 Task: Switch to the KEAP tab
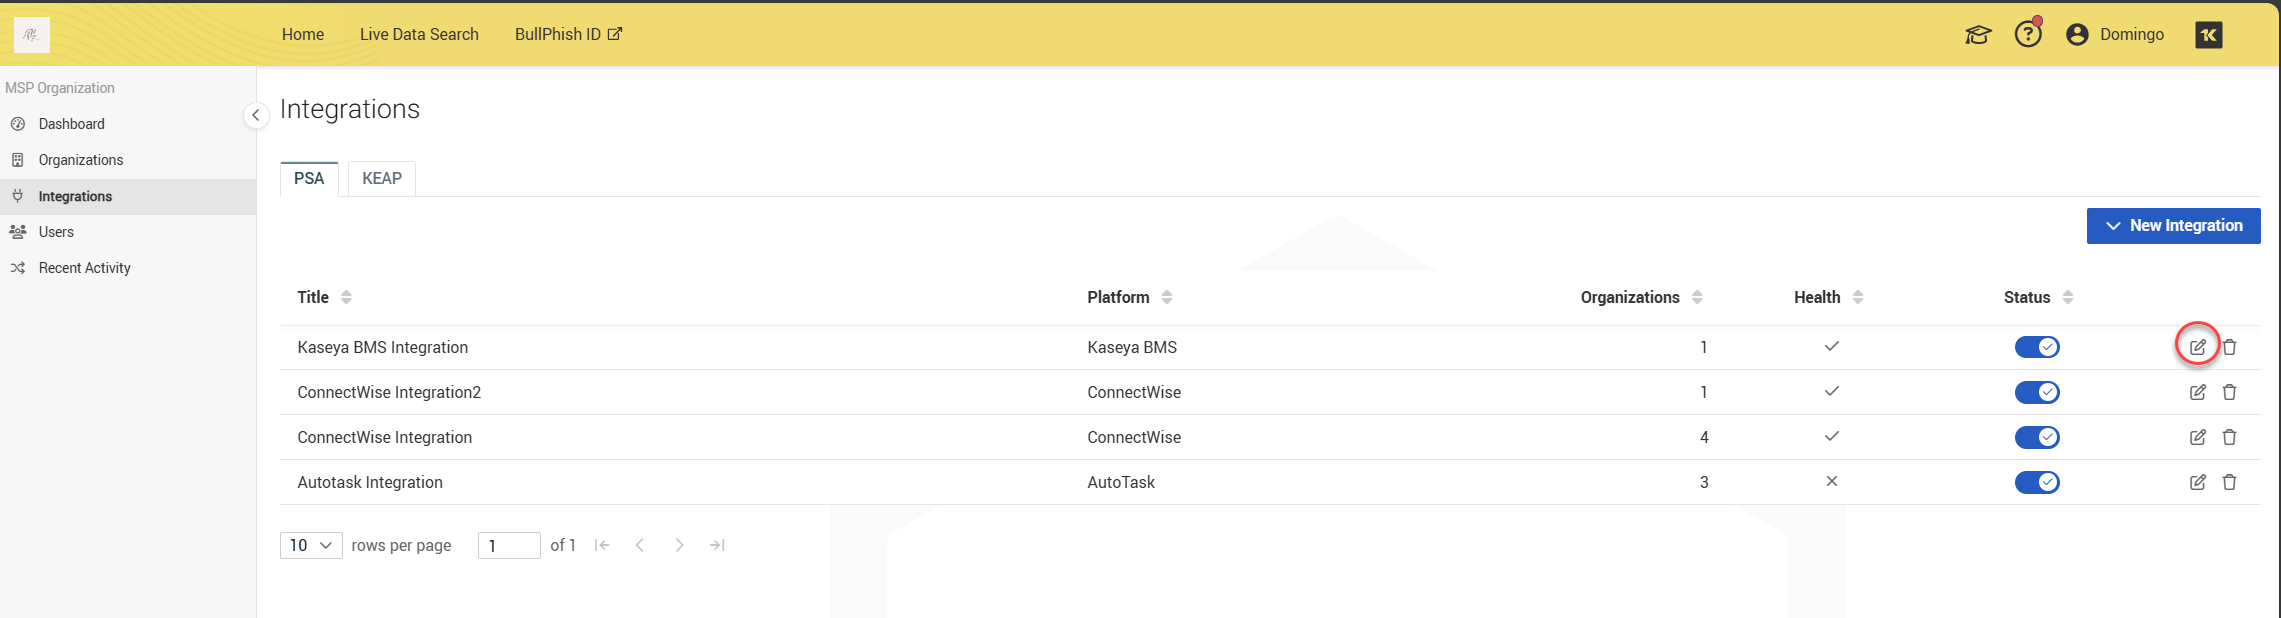(x=381, y=178)
